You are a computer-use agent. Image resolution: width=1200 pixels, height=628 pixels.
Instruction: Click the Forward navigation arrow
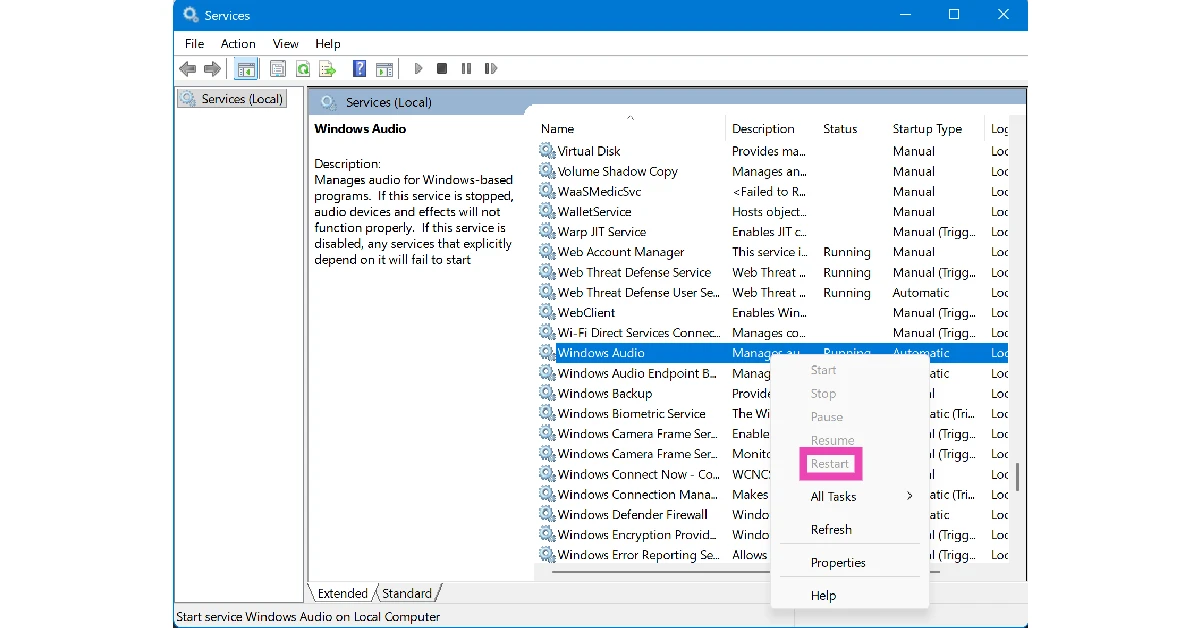pos(212,68)
